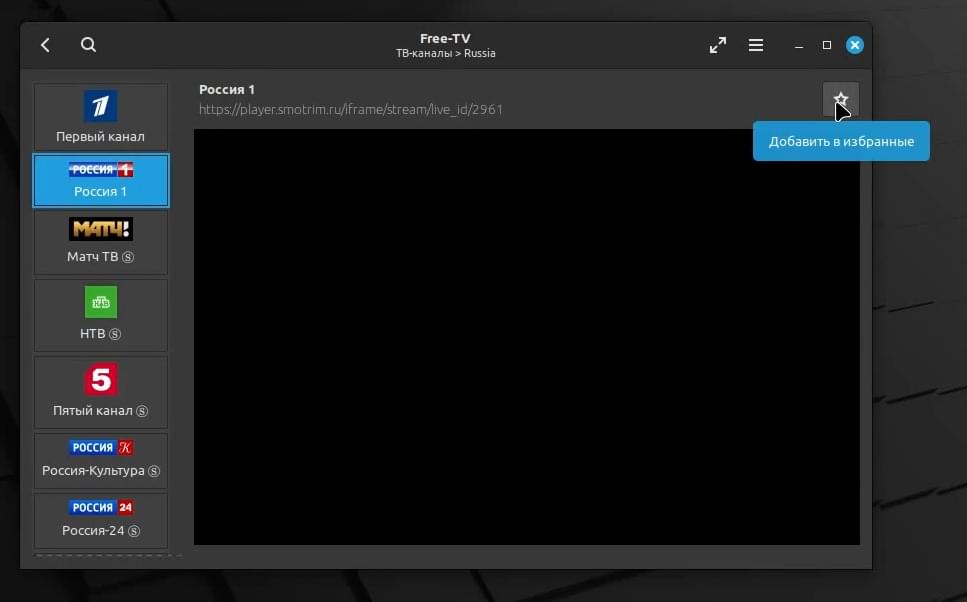Click the player.smotrim.ru stream URL

pos(350,109)
